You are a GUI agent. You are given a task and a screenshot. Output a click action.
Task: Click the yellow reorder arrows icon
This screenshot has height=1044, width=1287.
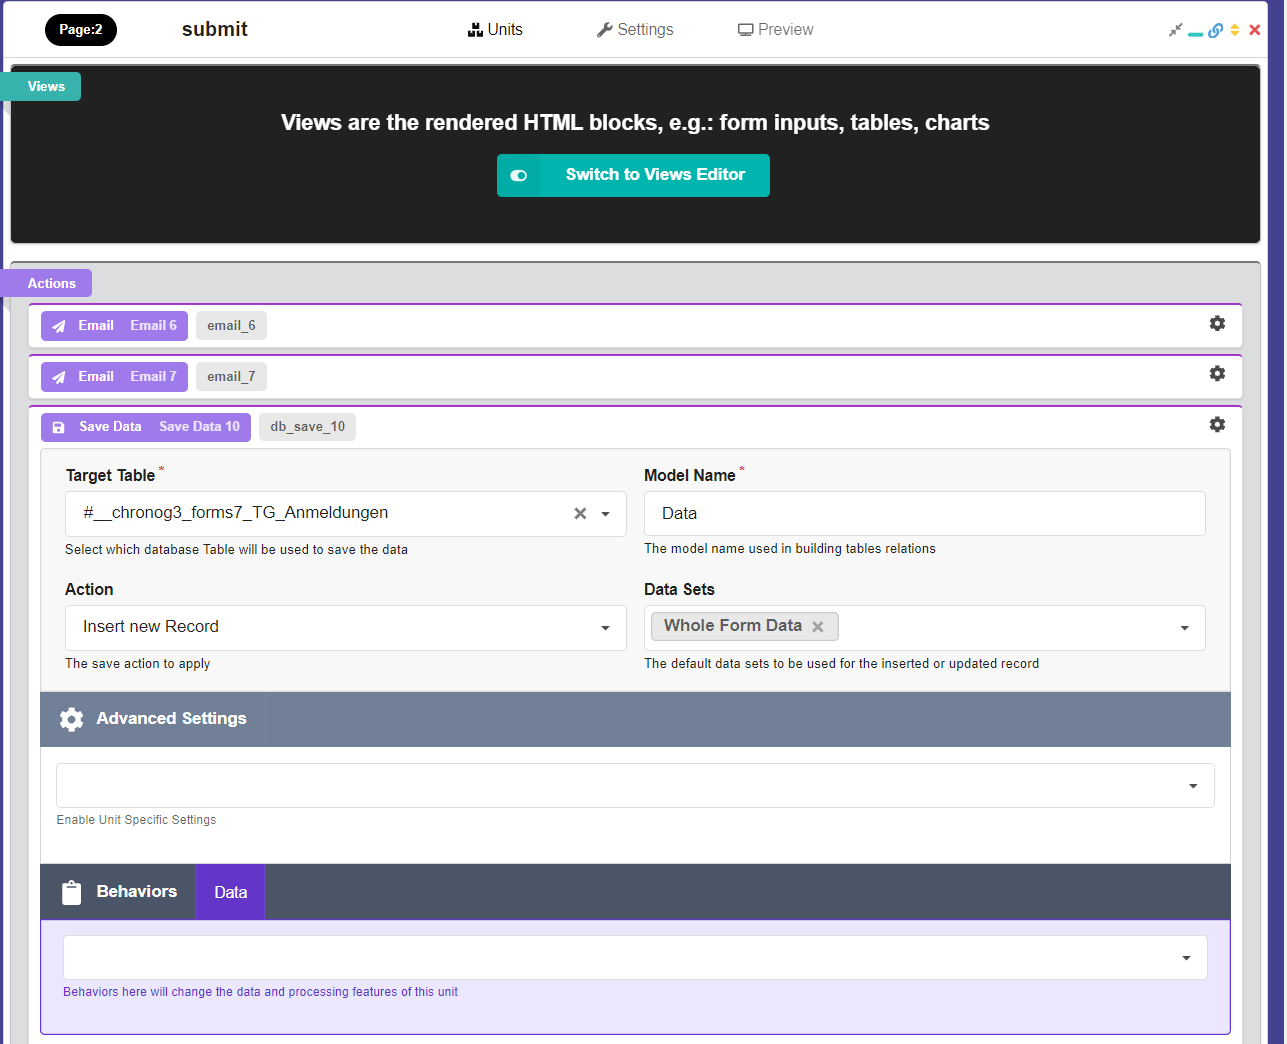click(1235, 30)
